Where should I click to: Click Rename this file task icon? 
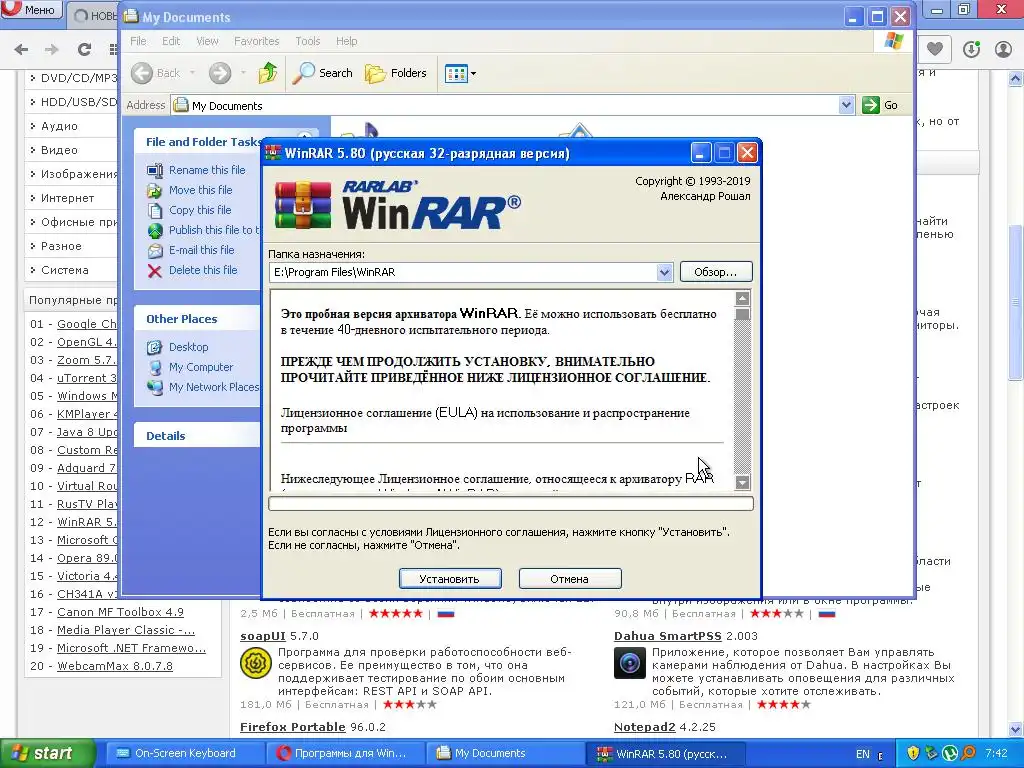point(155,170)
